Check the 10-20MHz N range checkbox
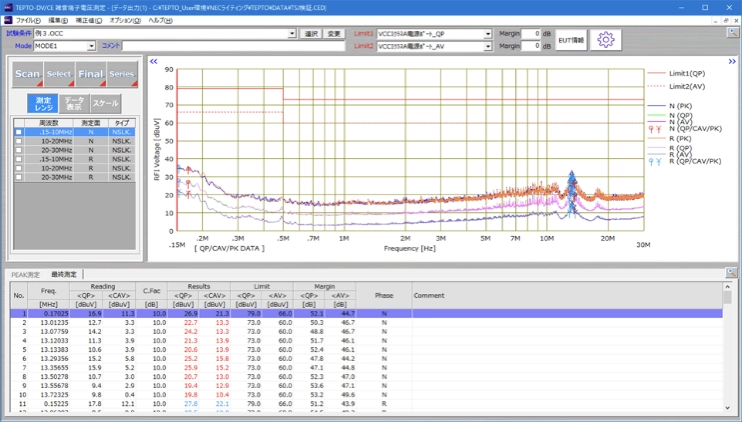 [18, 141]
